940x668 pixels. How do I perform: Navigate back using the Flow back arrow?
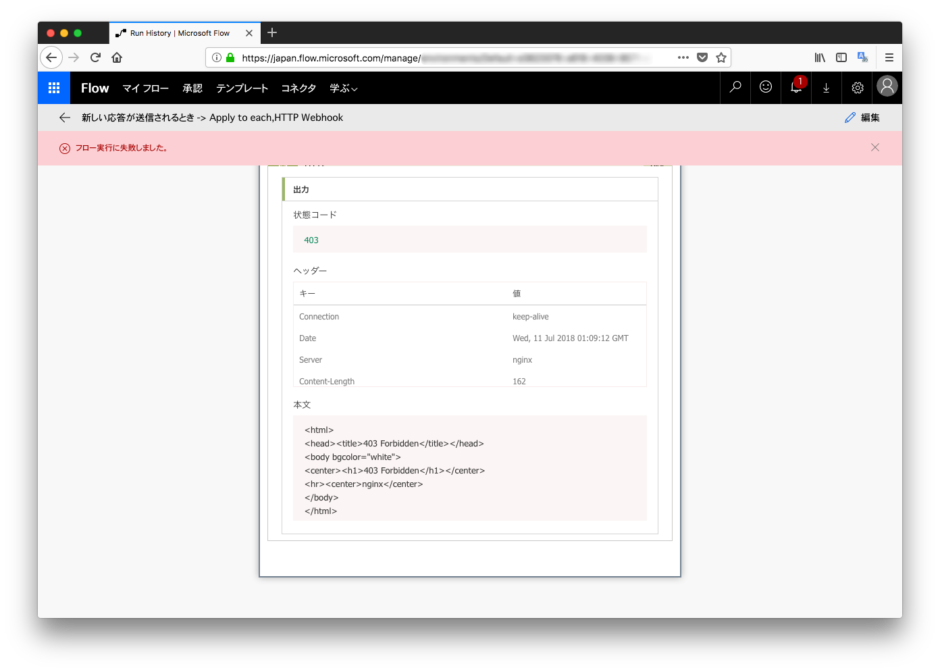(x=64, y=117)
